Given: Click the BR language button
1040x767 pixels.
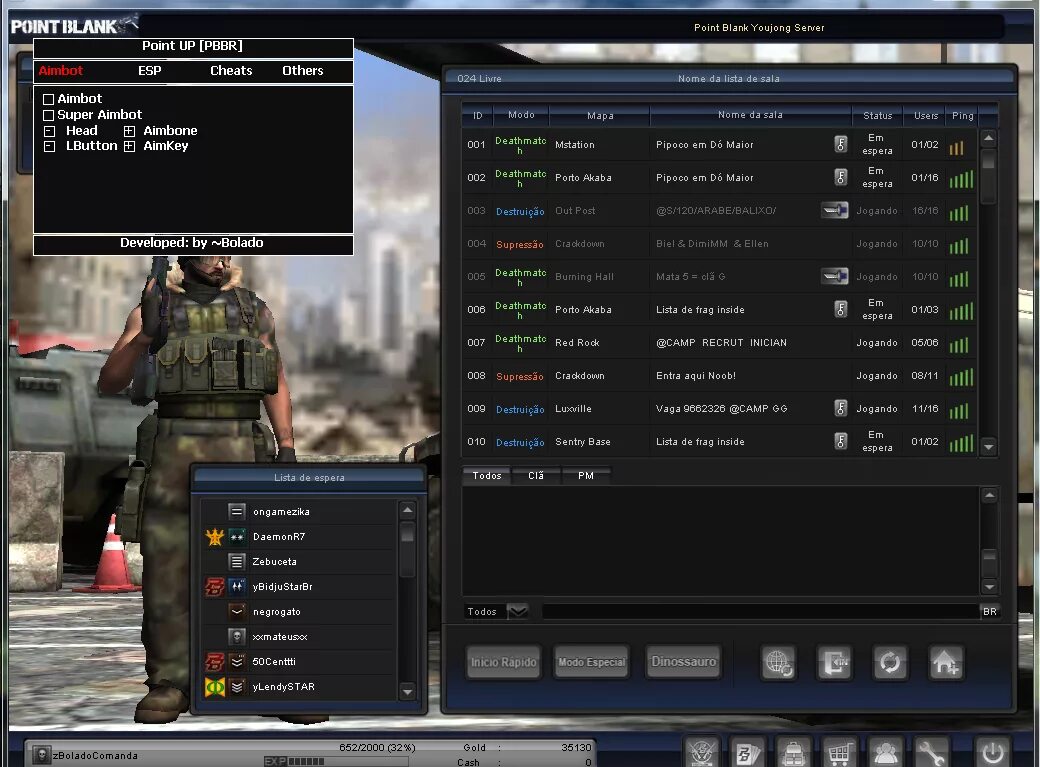Looking at the screenshot, I should click(990, 612).
